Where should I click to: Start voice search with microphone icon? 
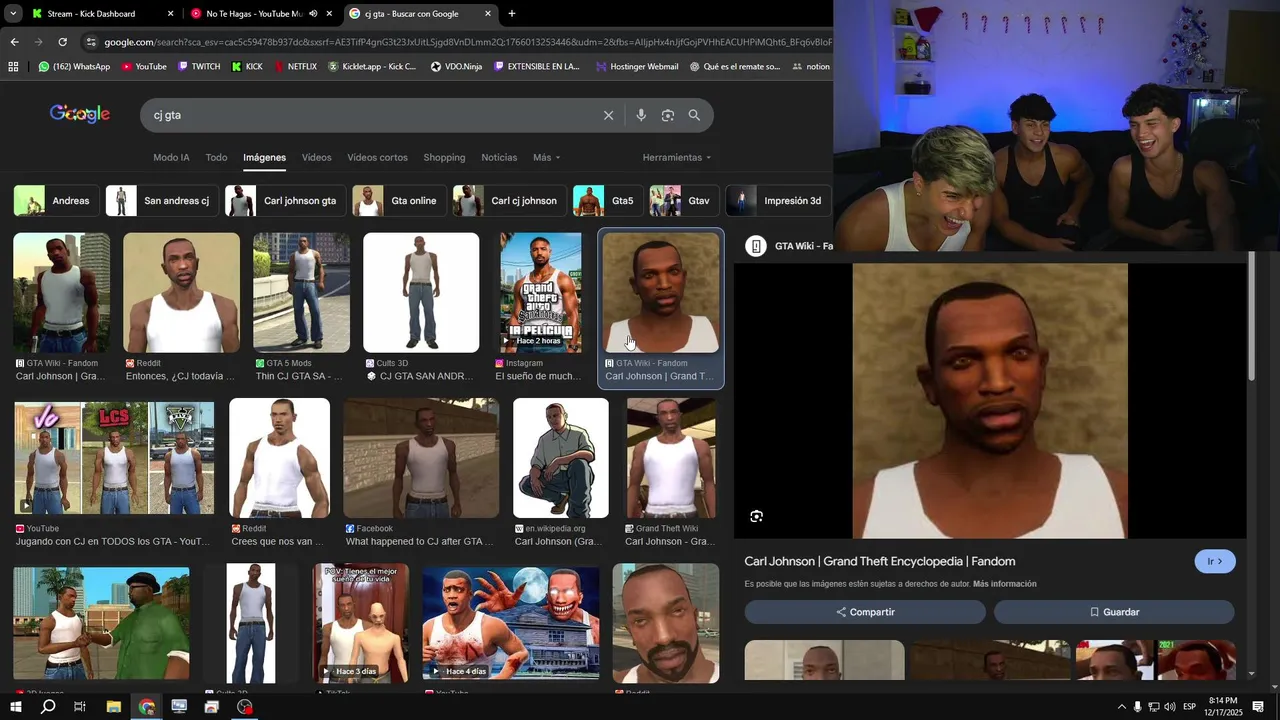pyautogui.click(x=641, y=115)
